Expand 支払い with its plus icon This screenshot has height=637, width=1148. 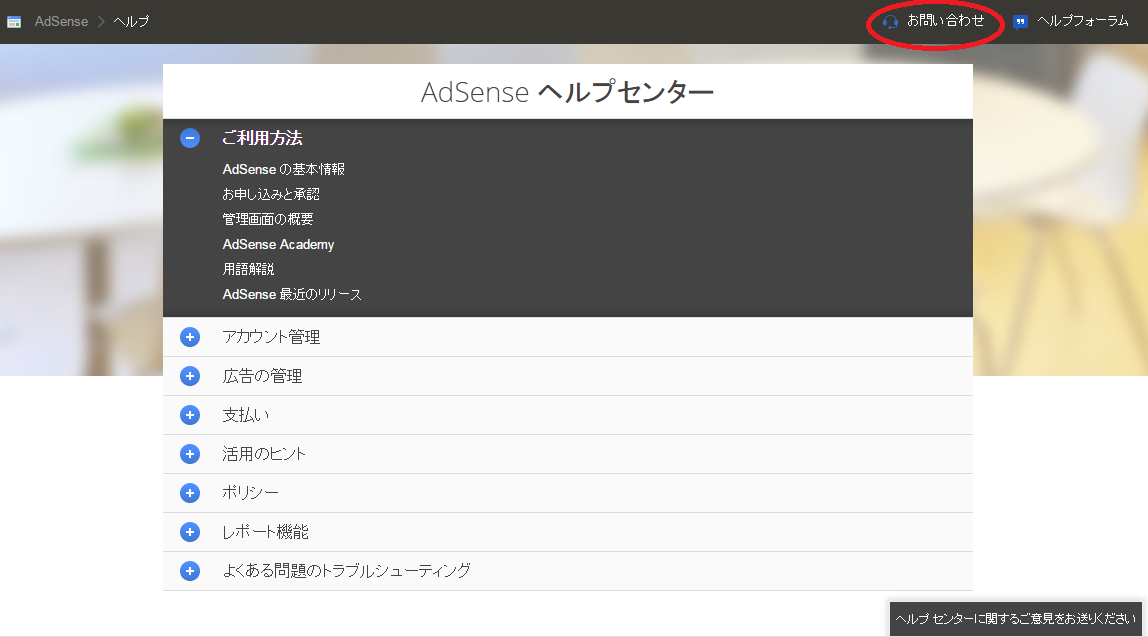point(190,415)
